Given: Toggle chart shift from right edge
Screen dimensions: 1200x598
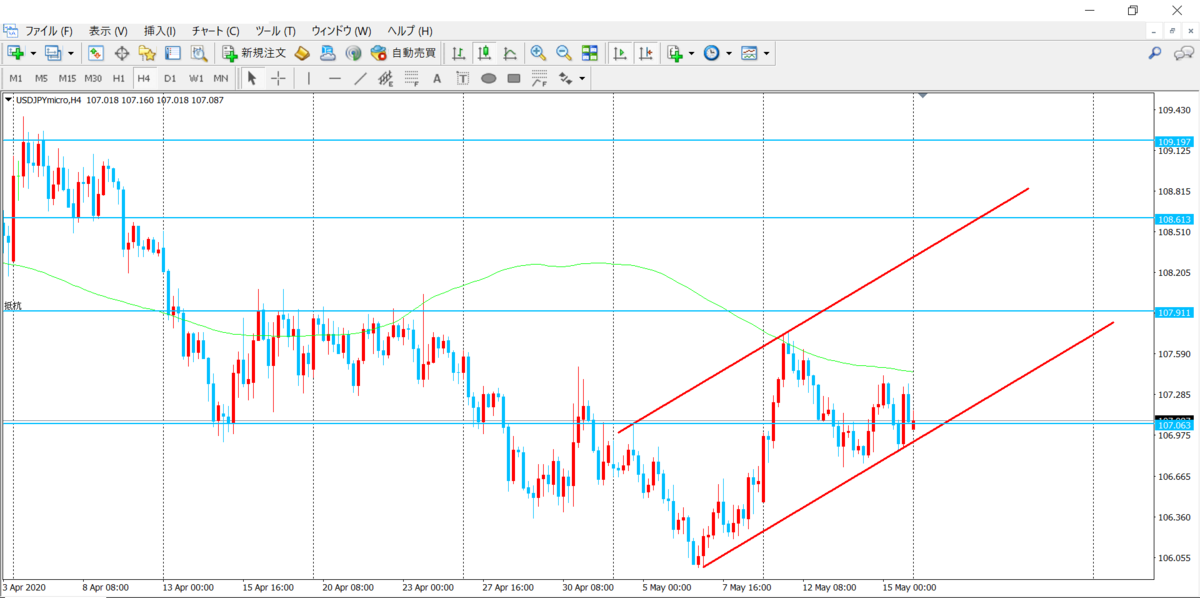Looking at the screenshot, I should (x=646, y=53).
